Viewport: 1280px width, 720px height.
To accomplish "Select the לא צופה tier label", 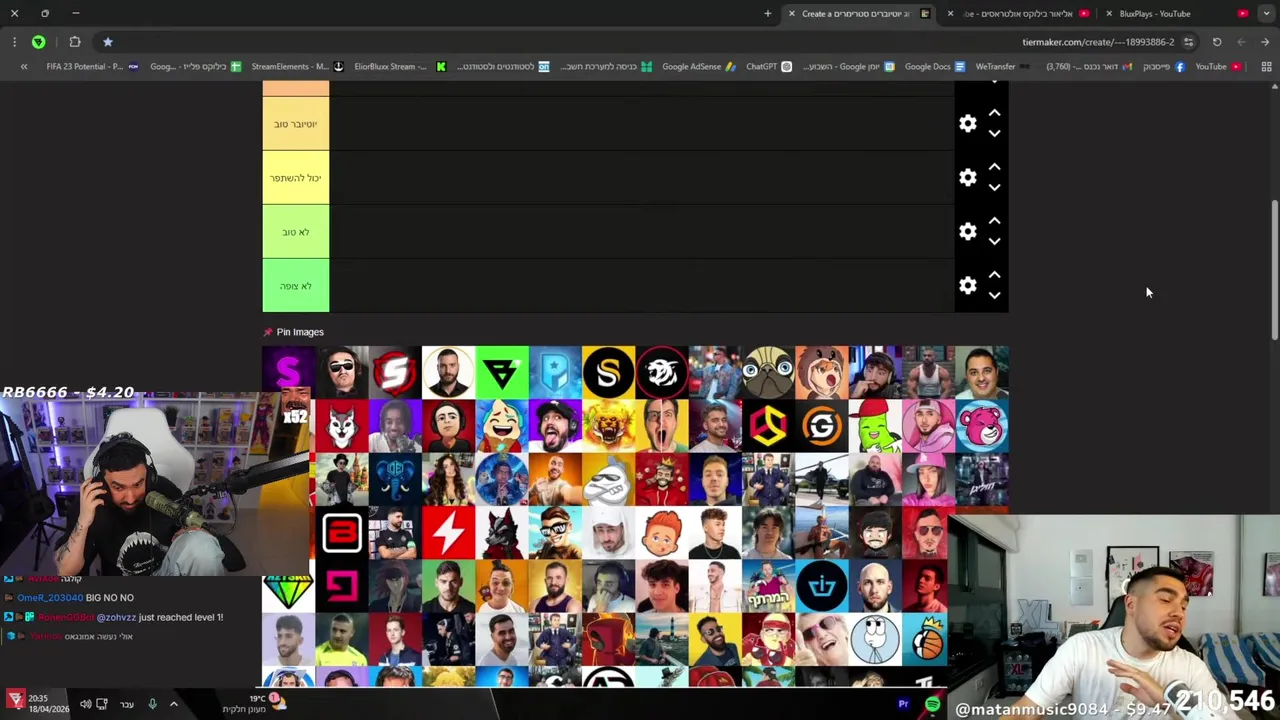I will [295, 286].
